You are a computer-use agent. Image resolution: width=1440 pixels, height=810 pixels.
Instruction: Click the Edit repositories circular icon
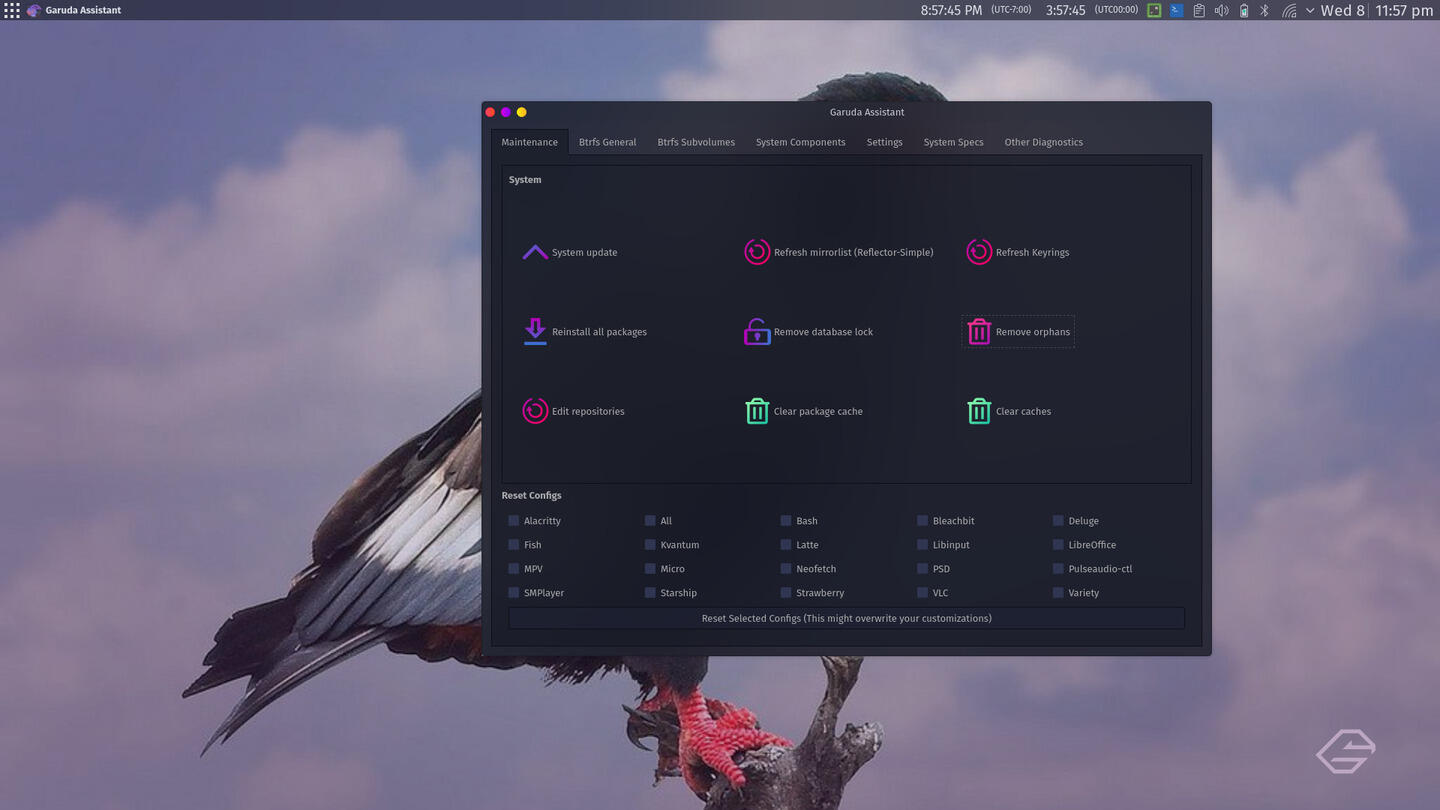click(x=535, y=411)
